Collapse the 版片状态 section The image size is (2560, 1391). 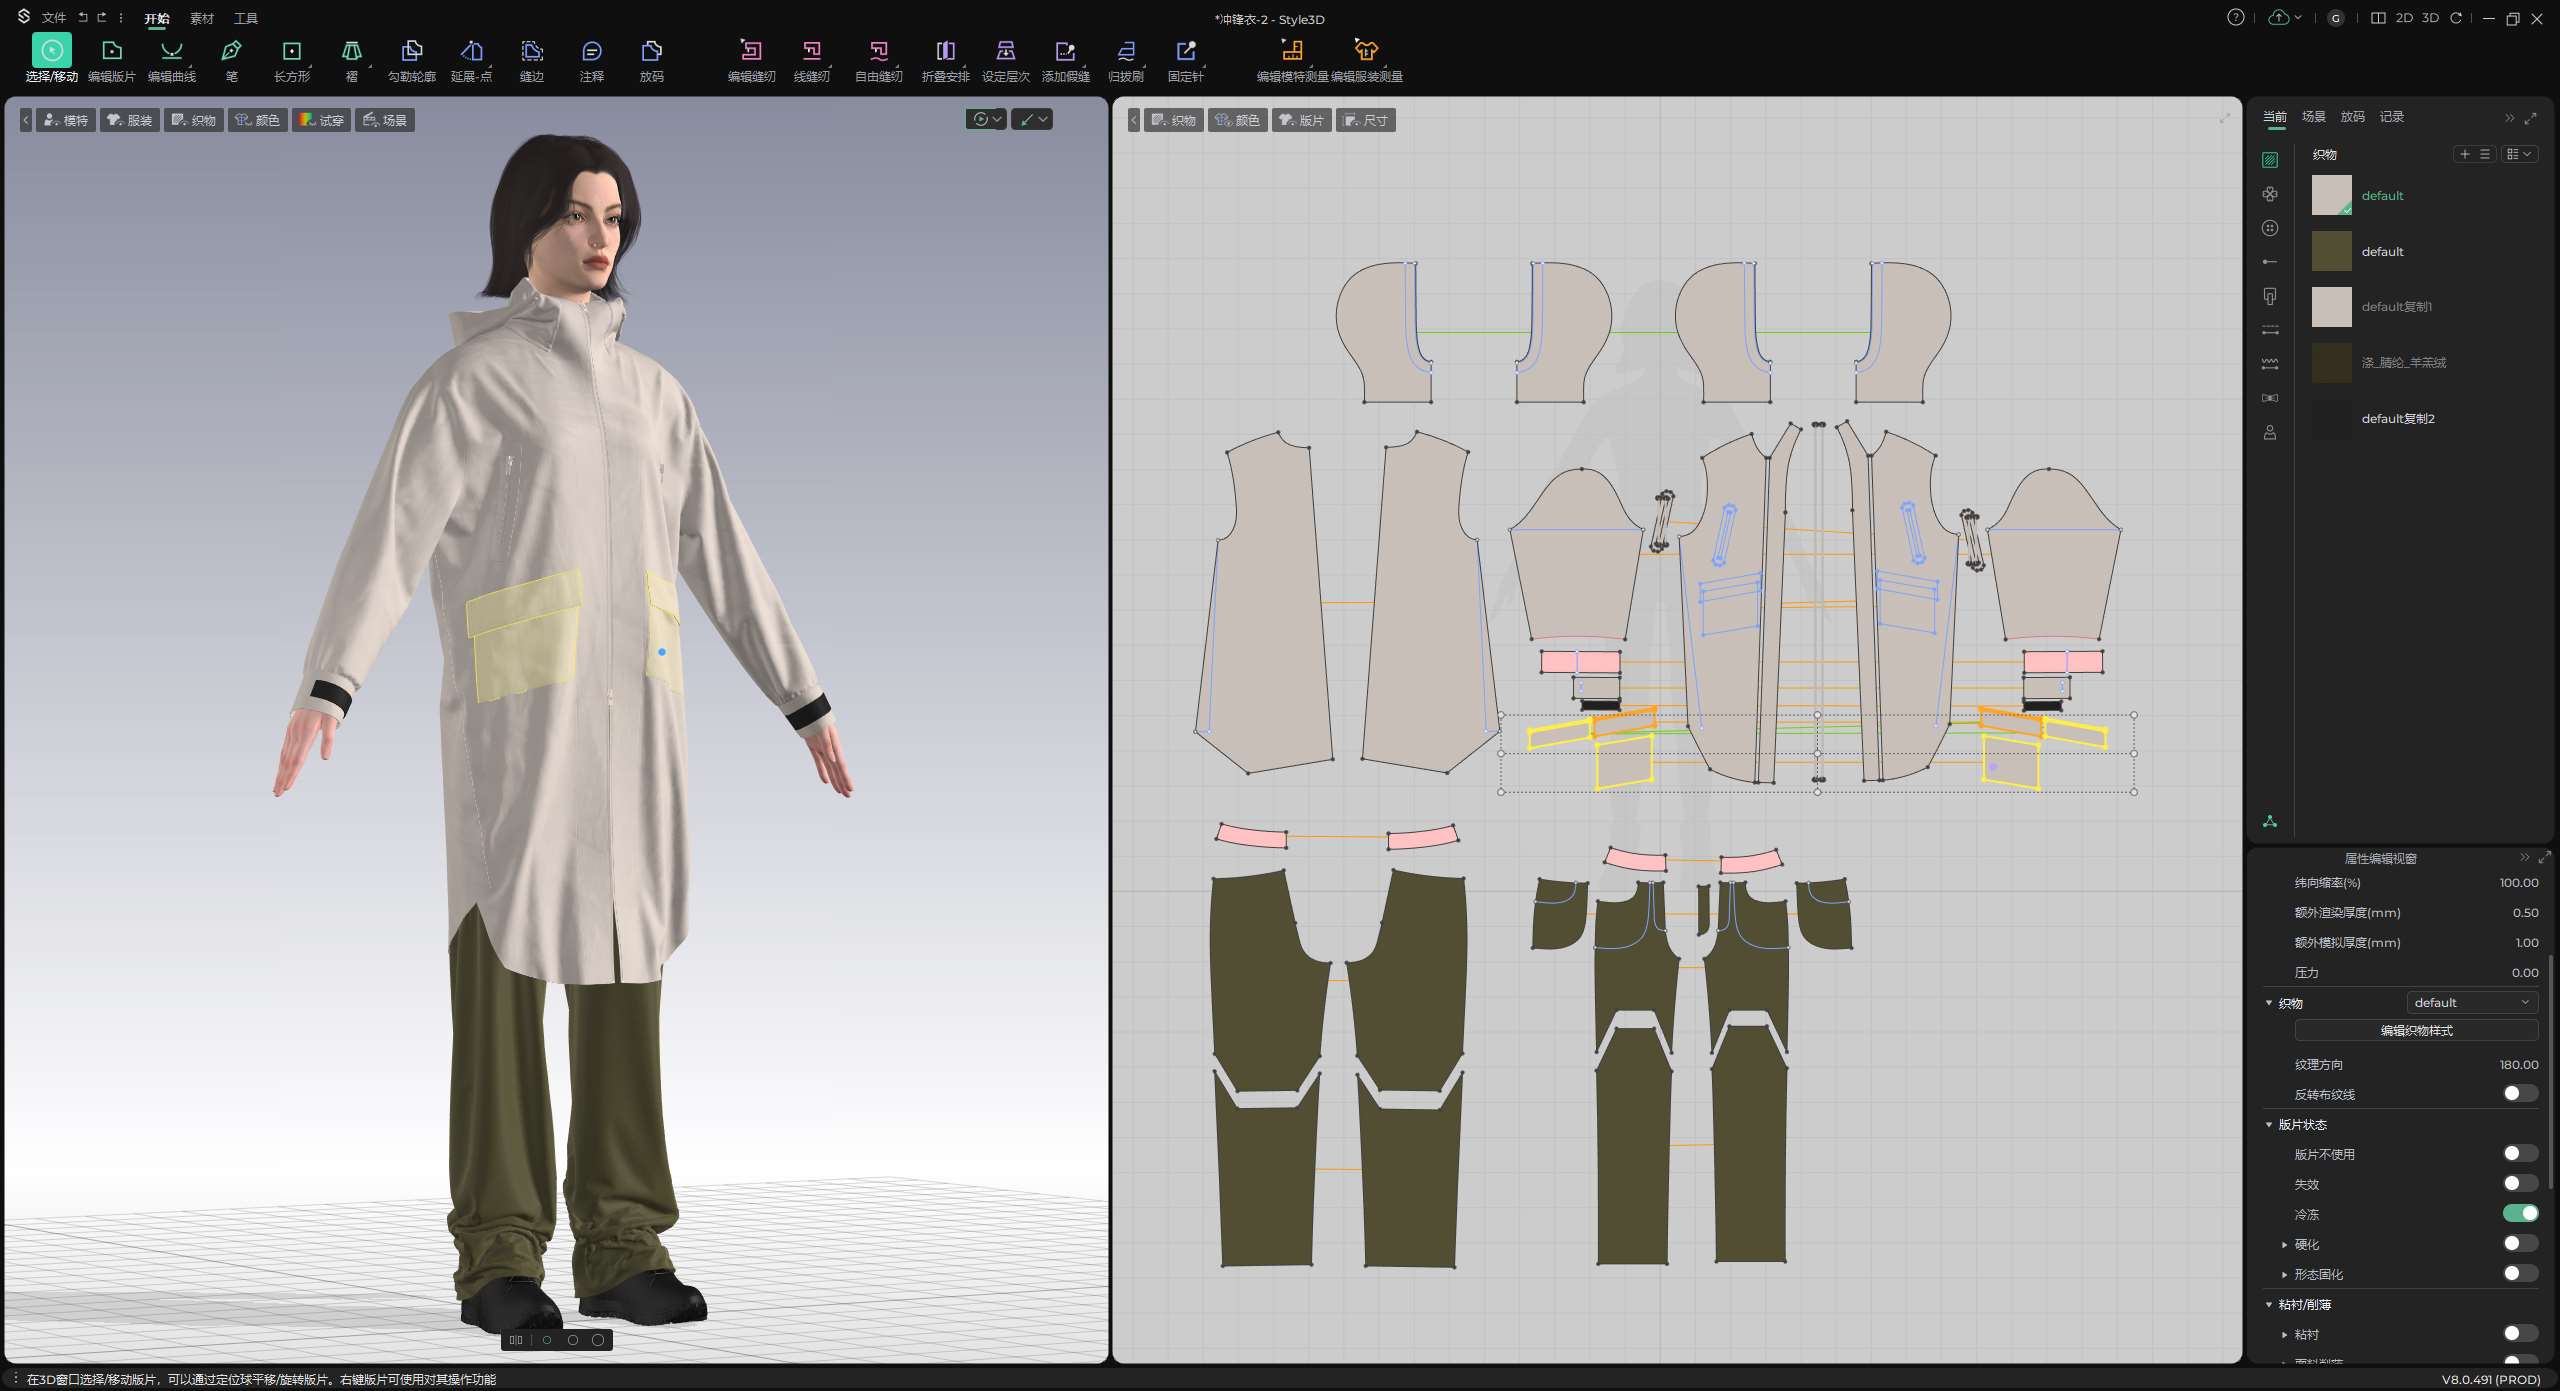[x=2269, y=1124]
